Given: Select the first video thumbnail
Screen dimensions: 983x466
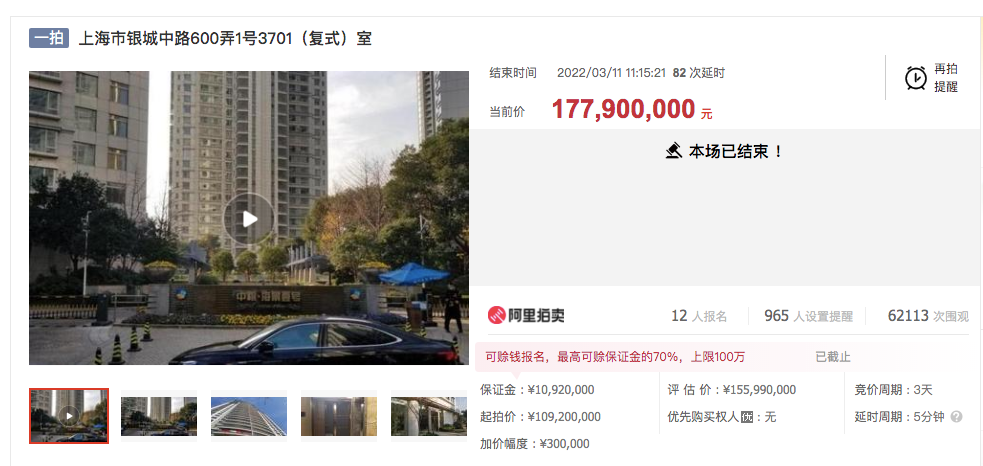Looking at the screenshot, I should coord(69,416).
